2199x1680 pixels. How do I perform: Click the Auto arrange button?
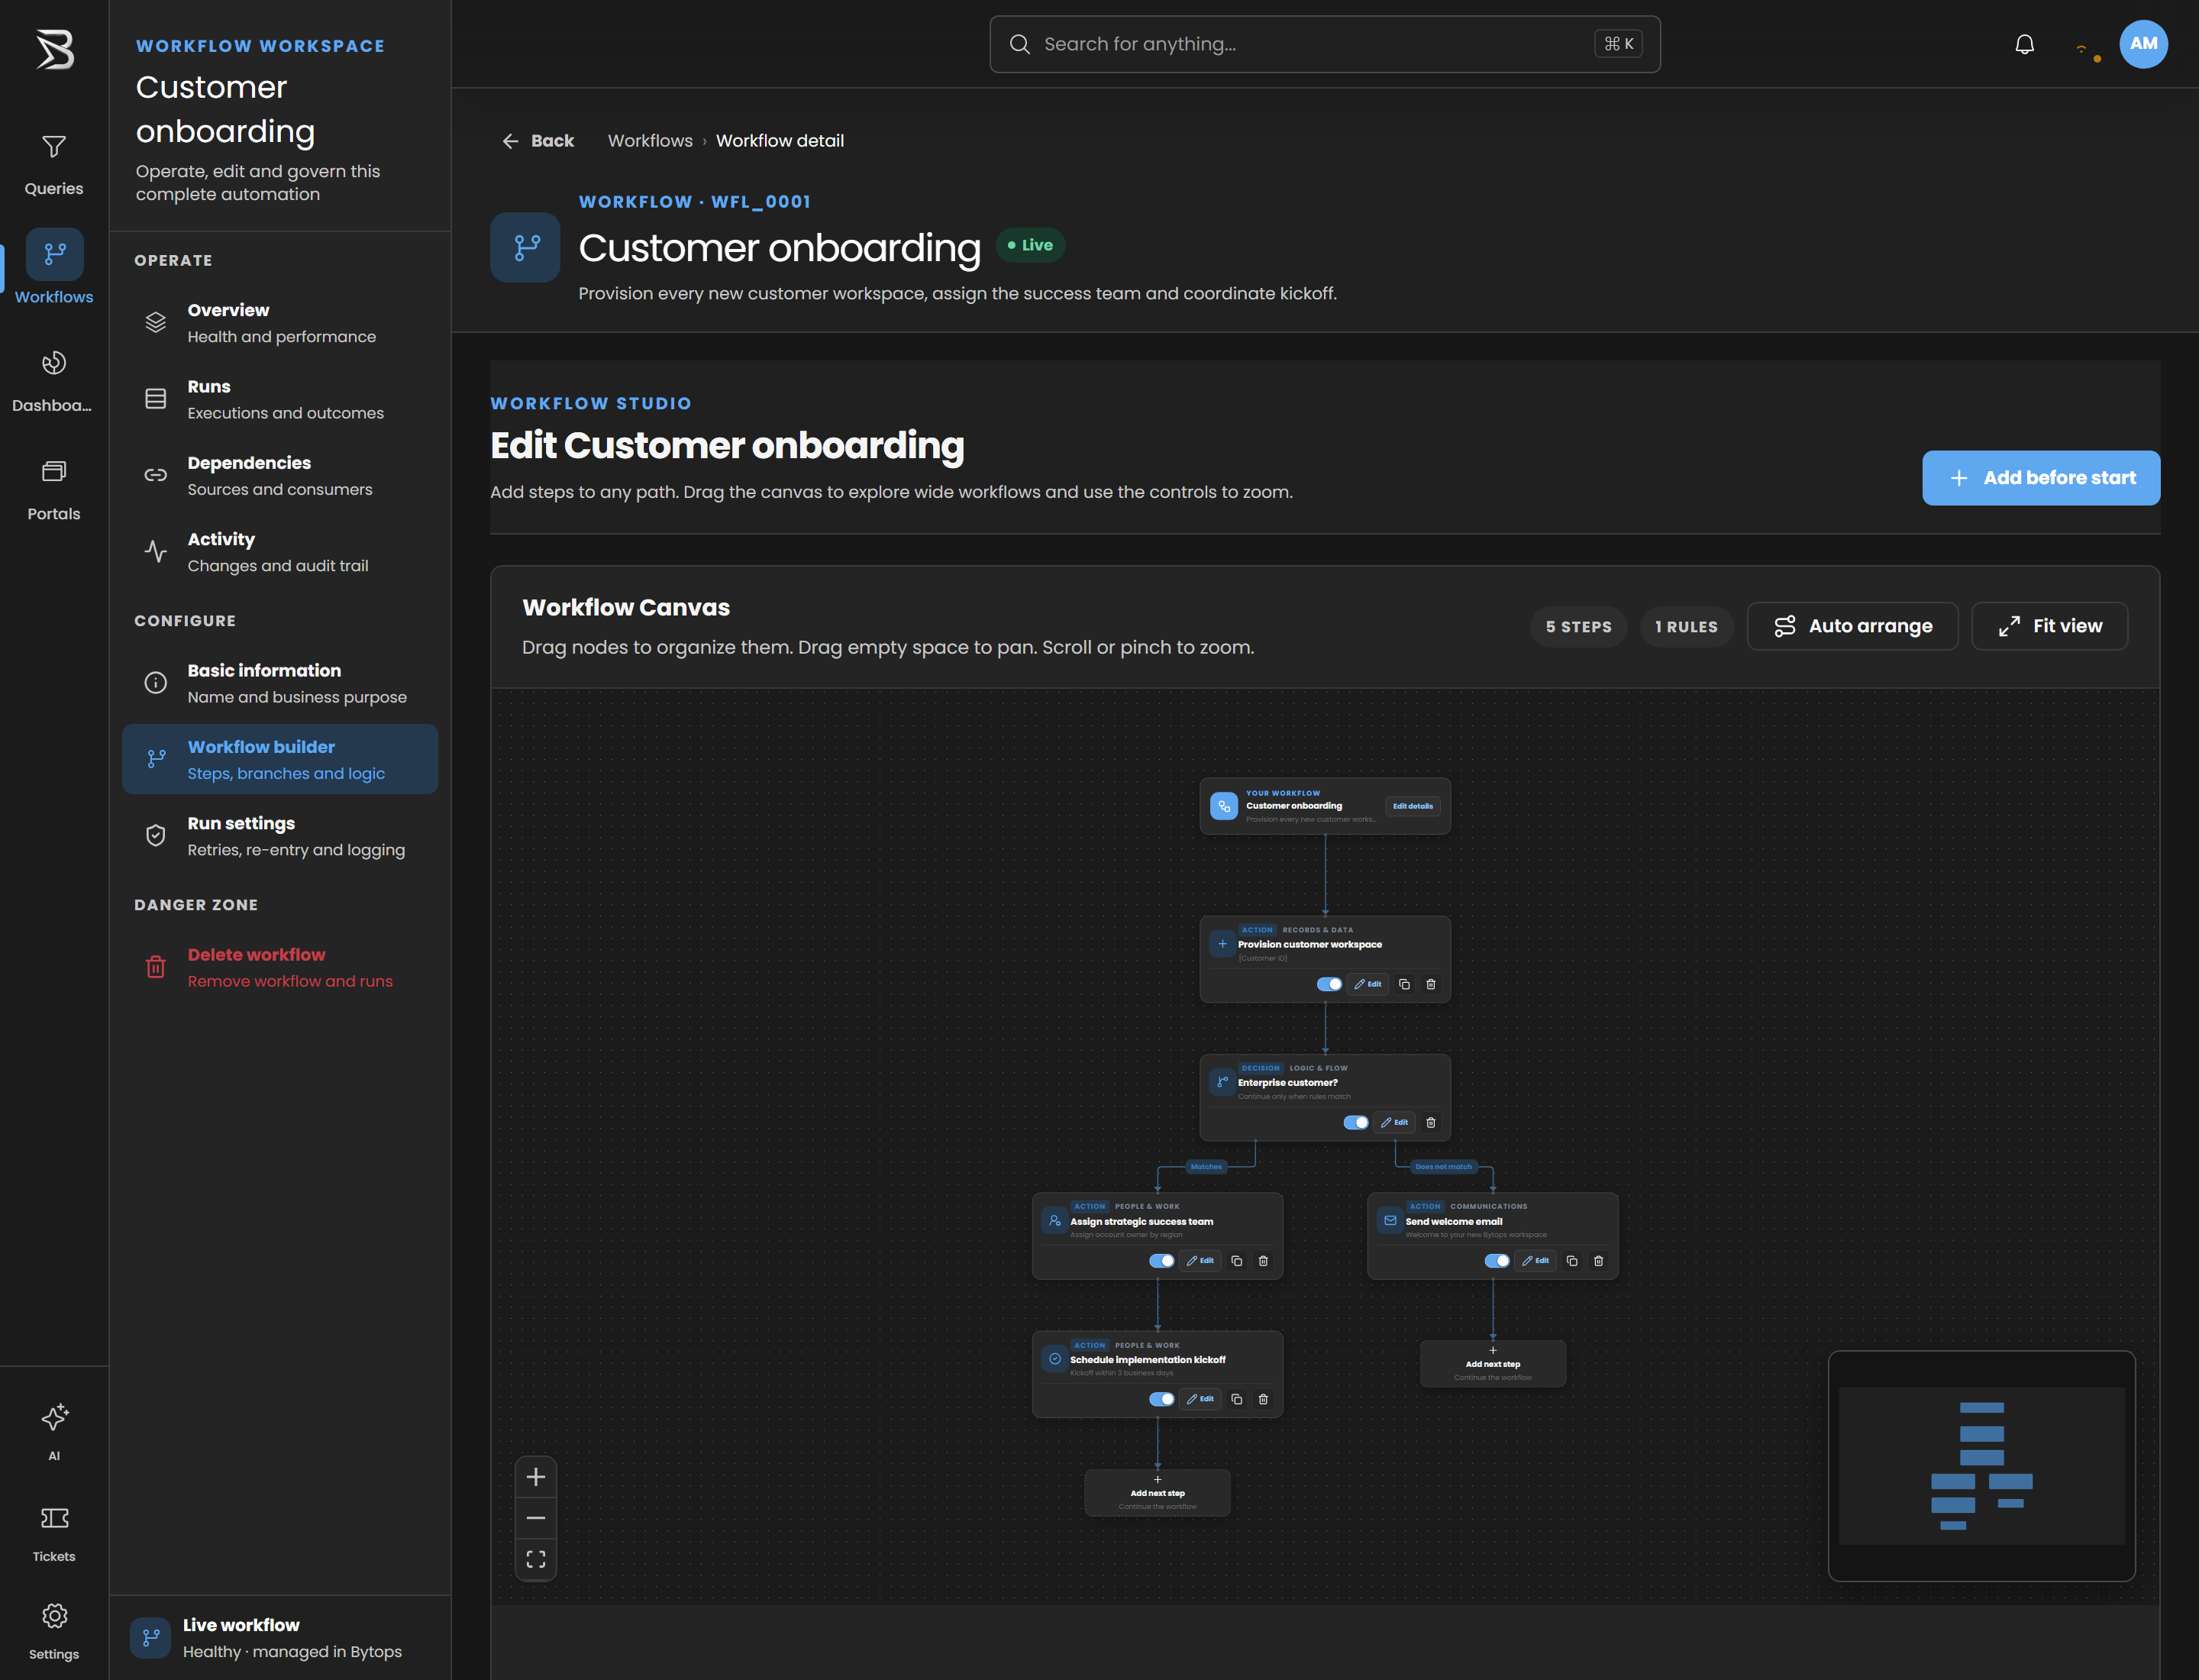point(1852,626)
